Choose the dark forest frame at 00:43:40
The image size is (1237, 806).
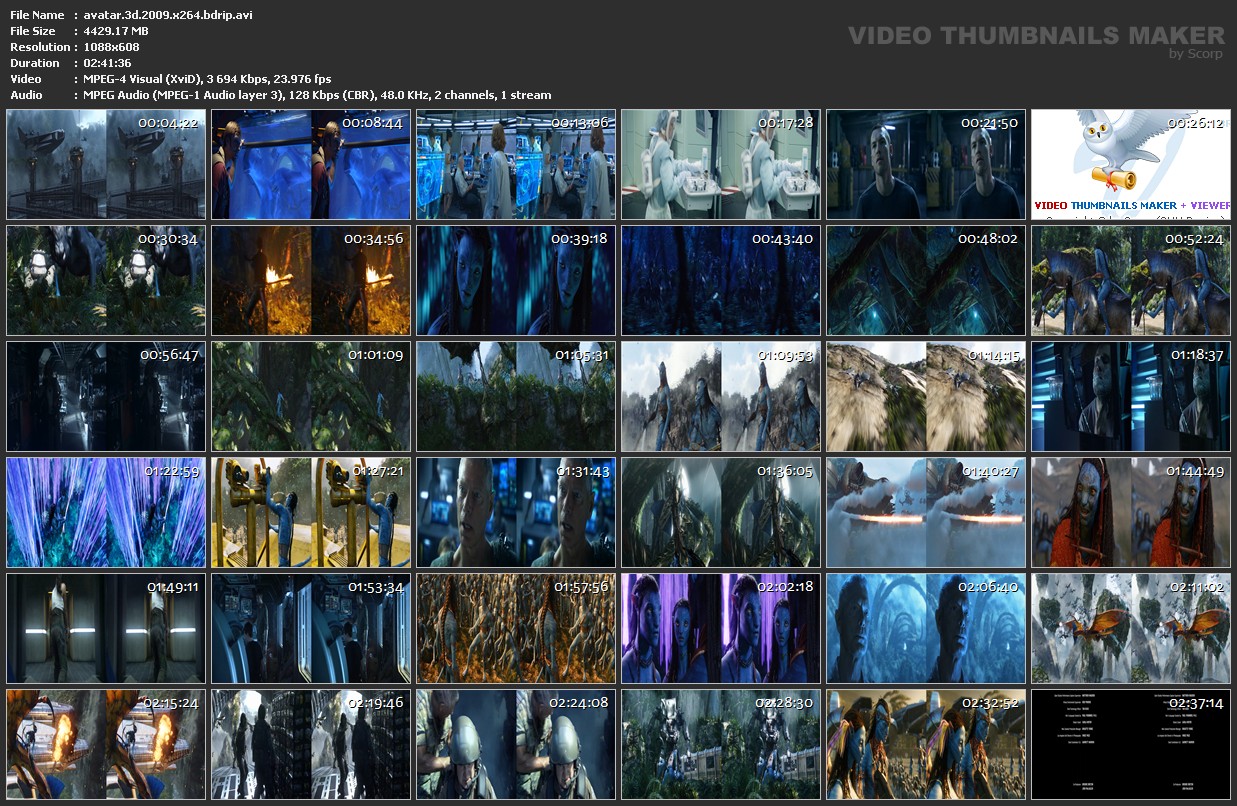721,280
